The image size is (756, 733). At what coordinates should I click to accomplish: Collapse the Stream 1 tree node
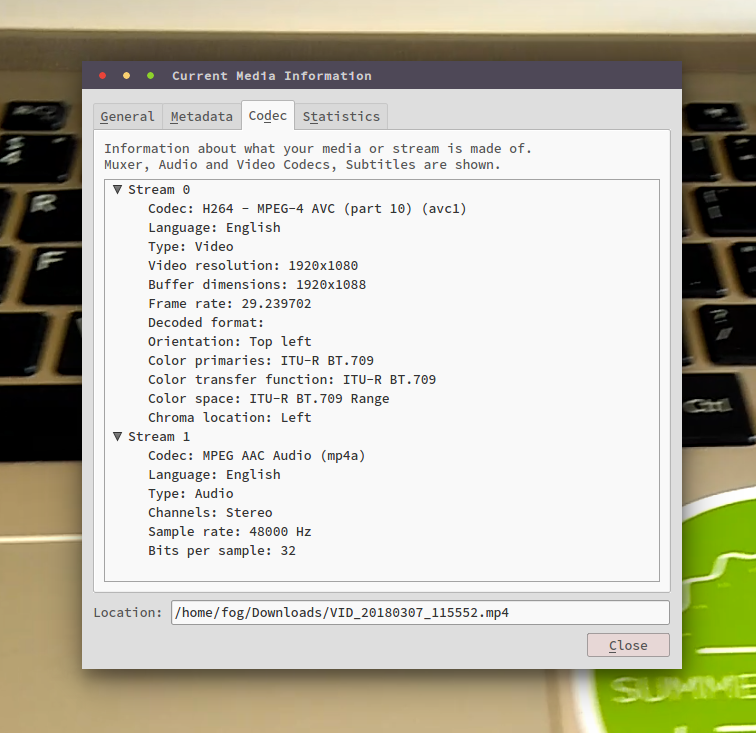click(x=118, y=436)
